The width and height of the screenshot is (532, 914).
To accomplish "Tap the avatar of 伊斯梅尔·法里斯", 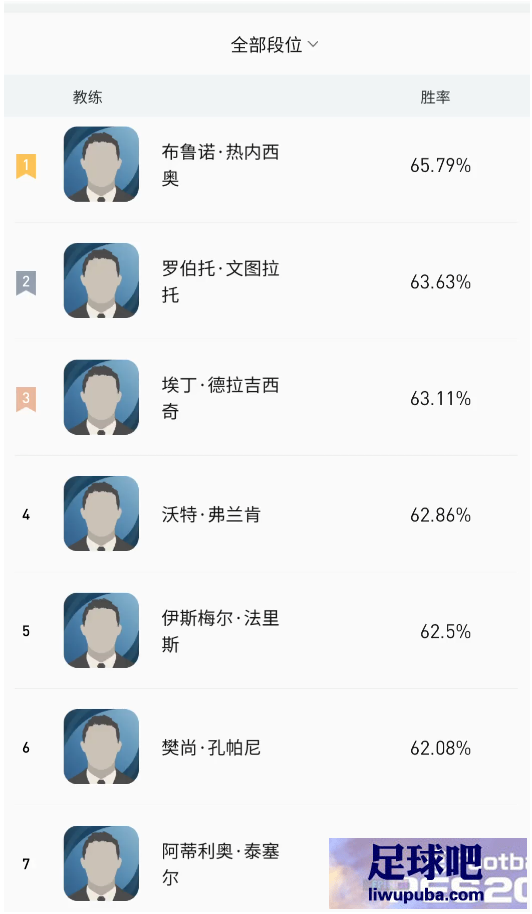I will coord(101,631).
